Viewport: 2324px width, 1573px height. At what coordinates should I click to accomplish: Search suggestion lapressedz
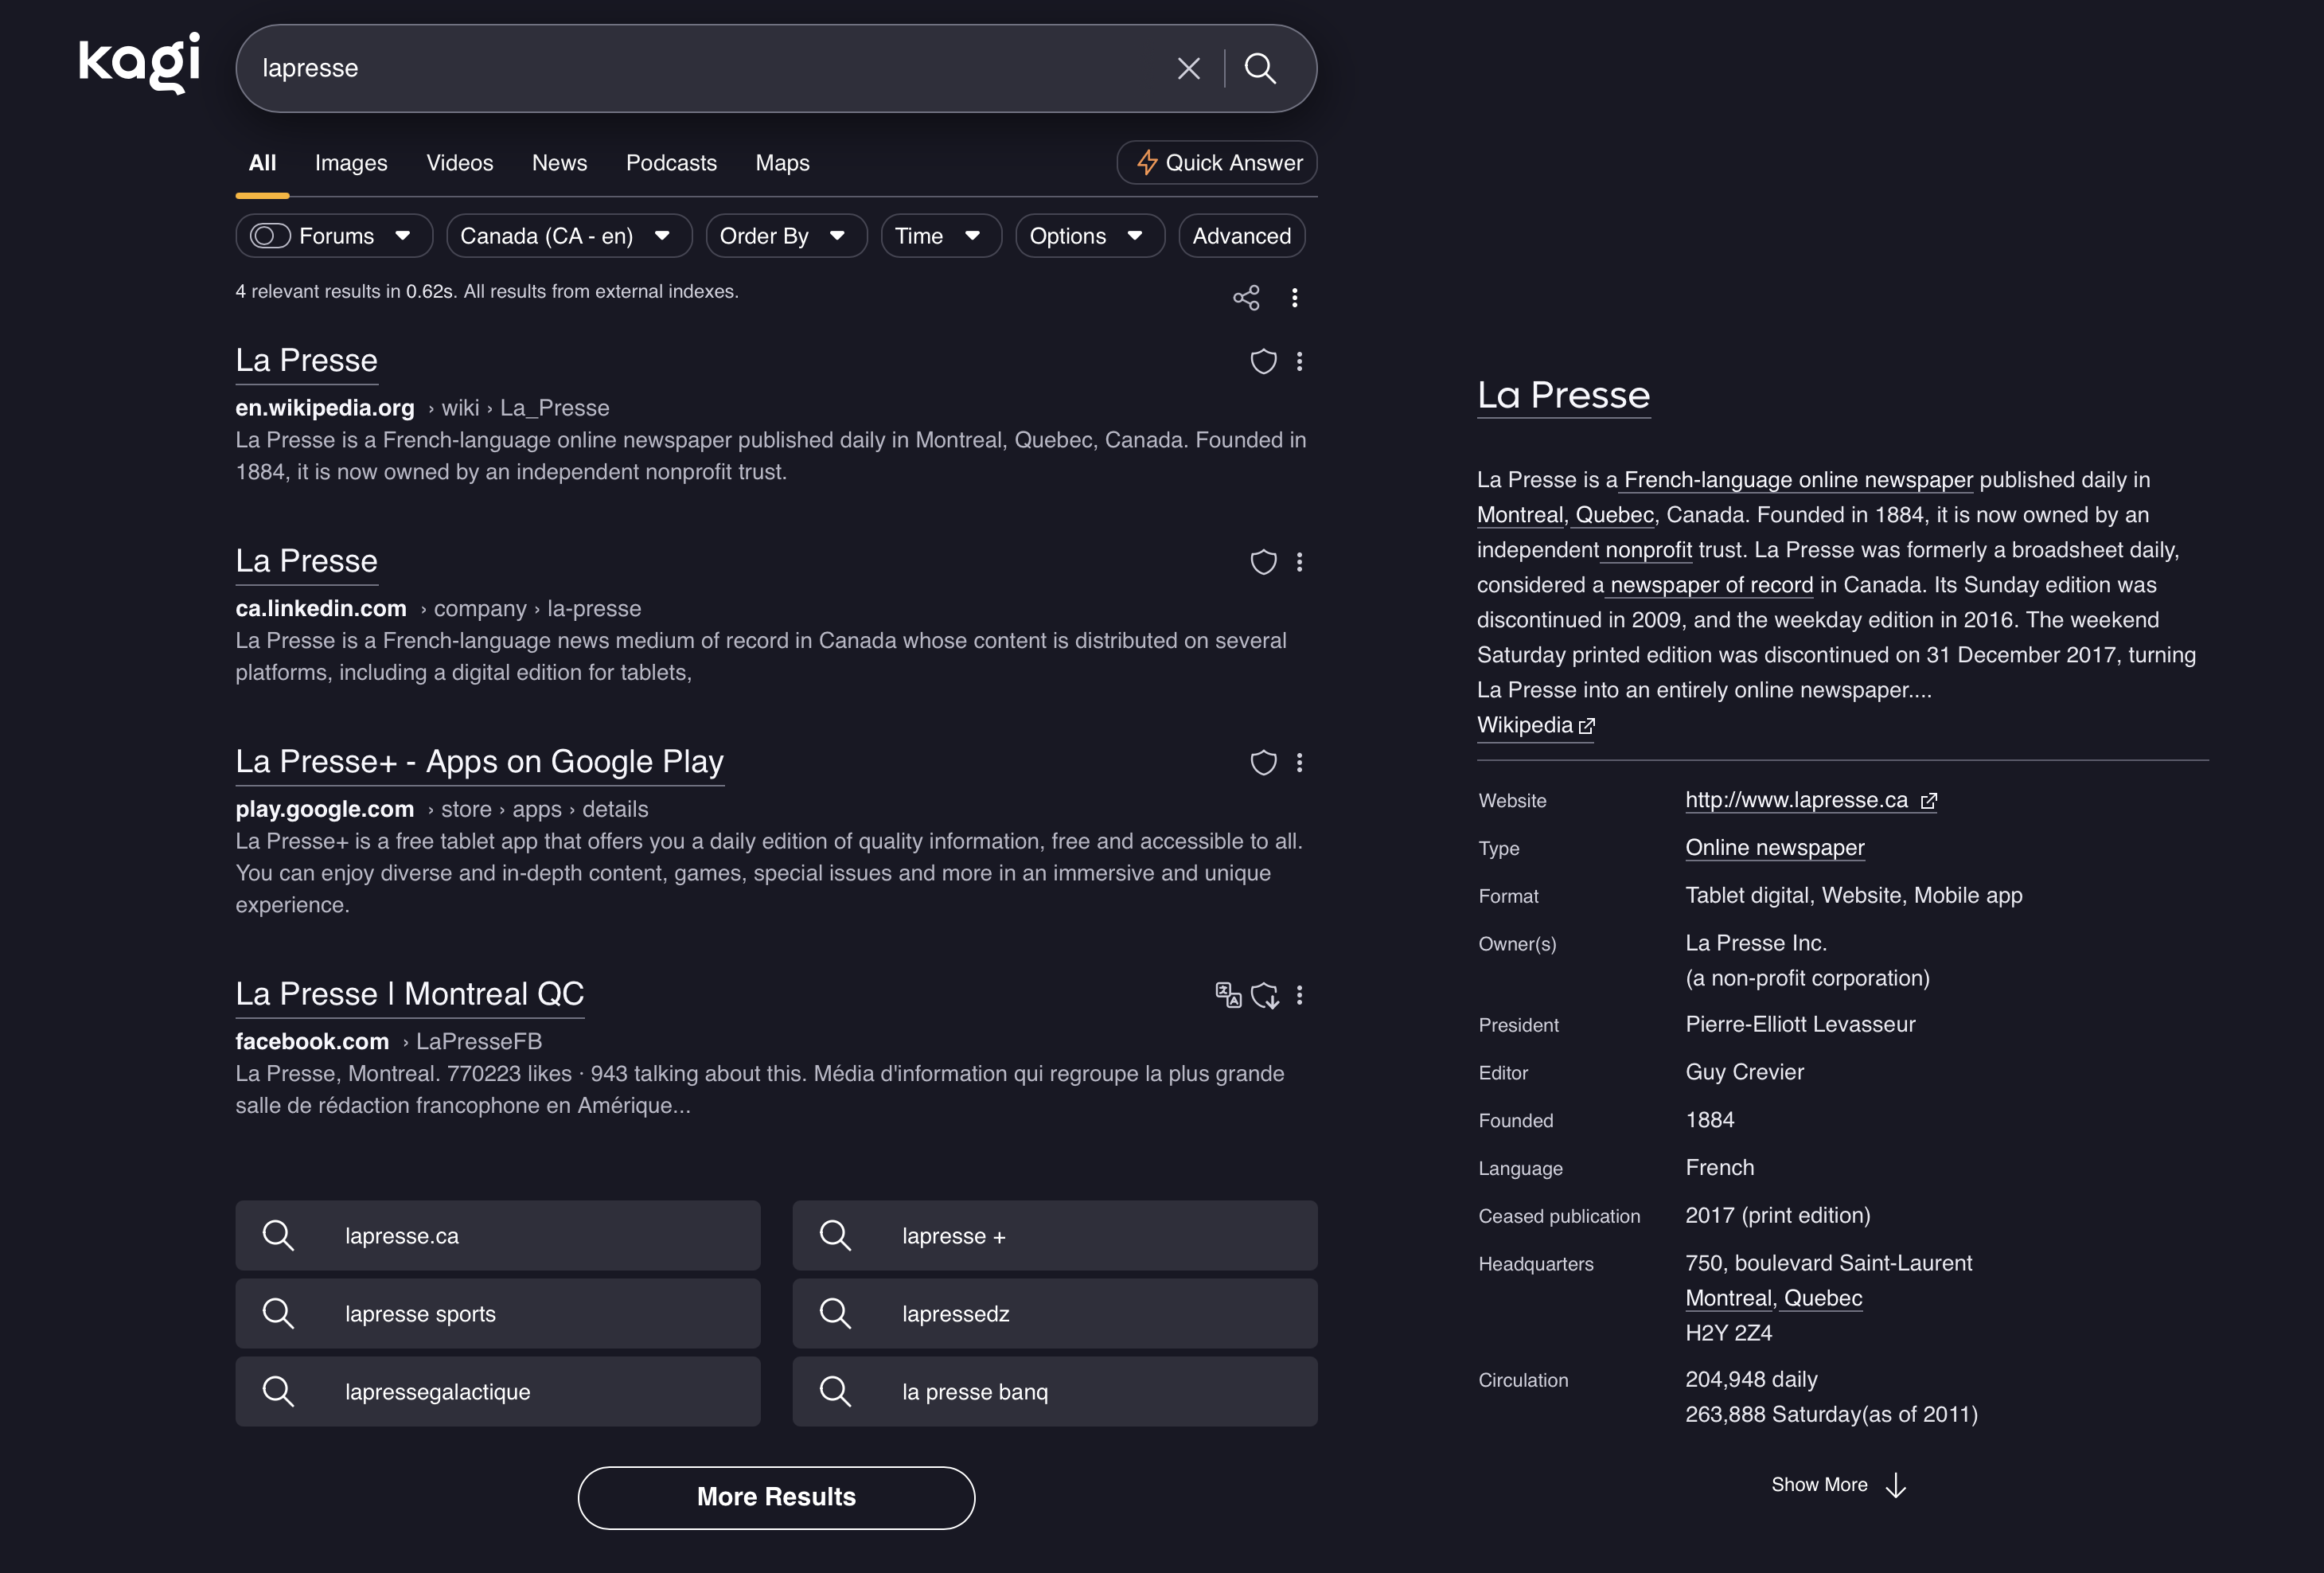pos(1055,1314)
